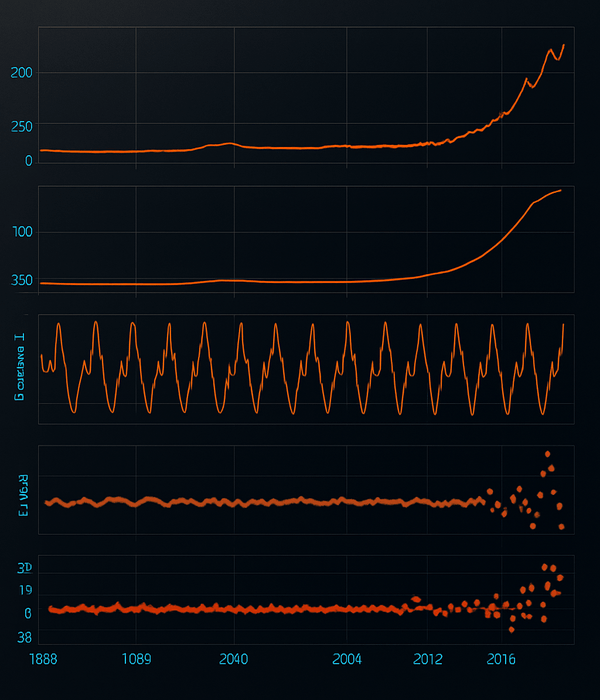Select the "250" y-axis label in top chart

(x=21, y=127)
